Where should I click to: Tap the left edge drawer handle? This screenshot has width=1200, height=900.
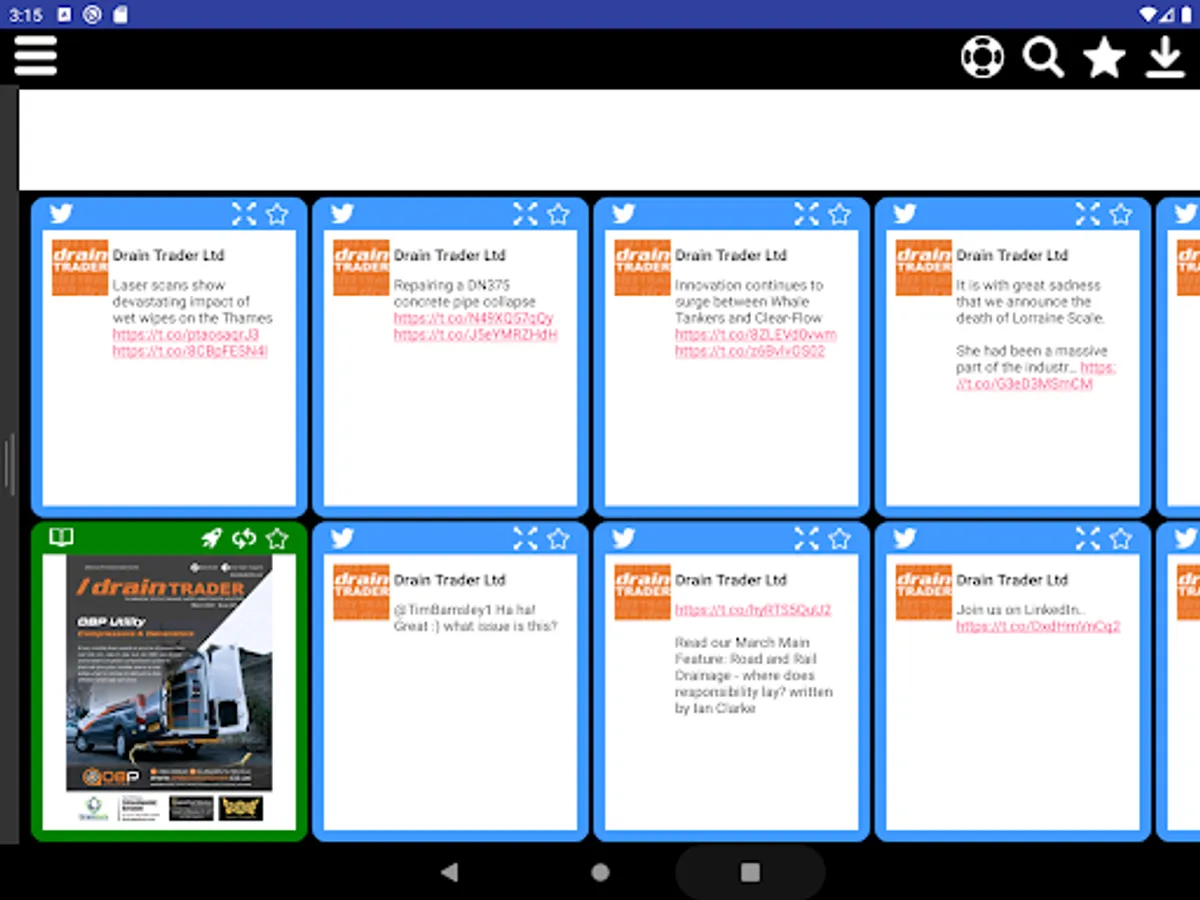pos(9,465)
